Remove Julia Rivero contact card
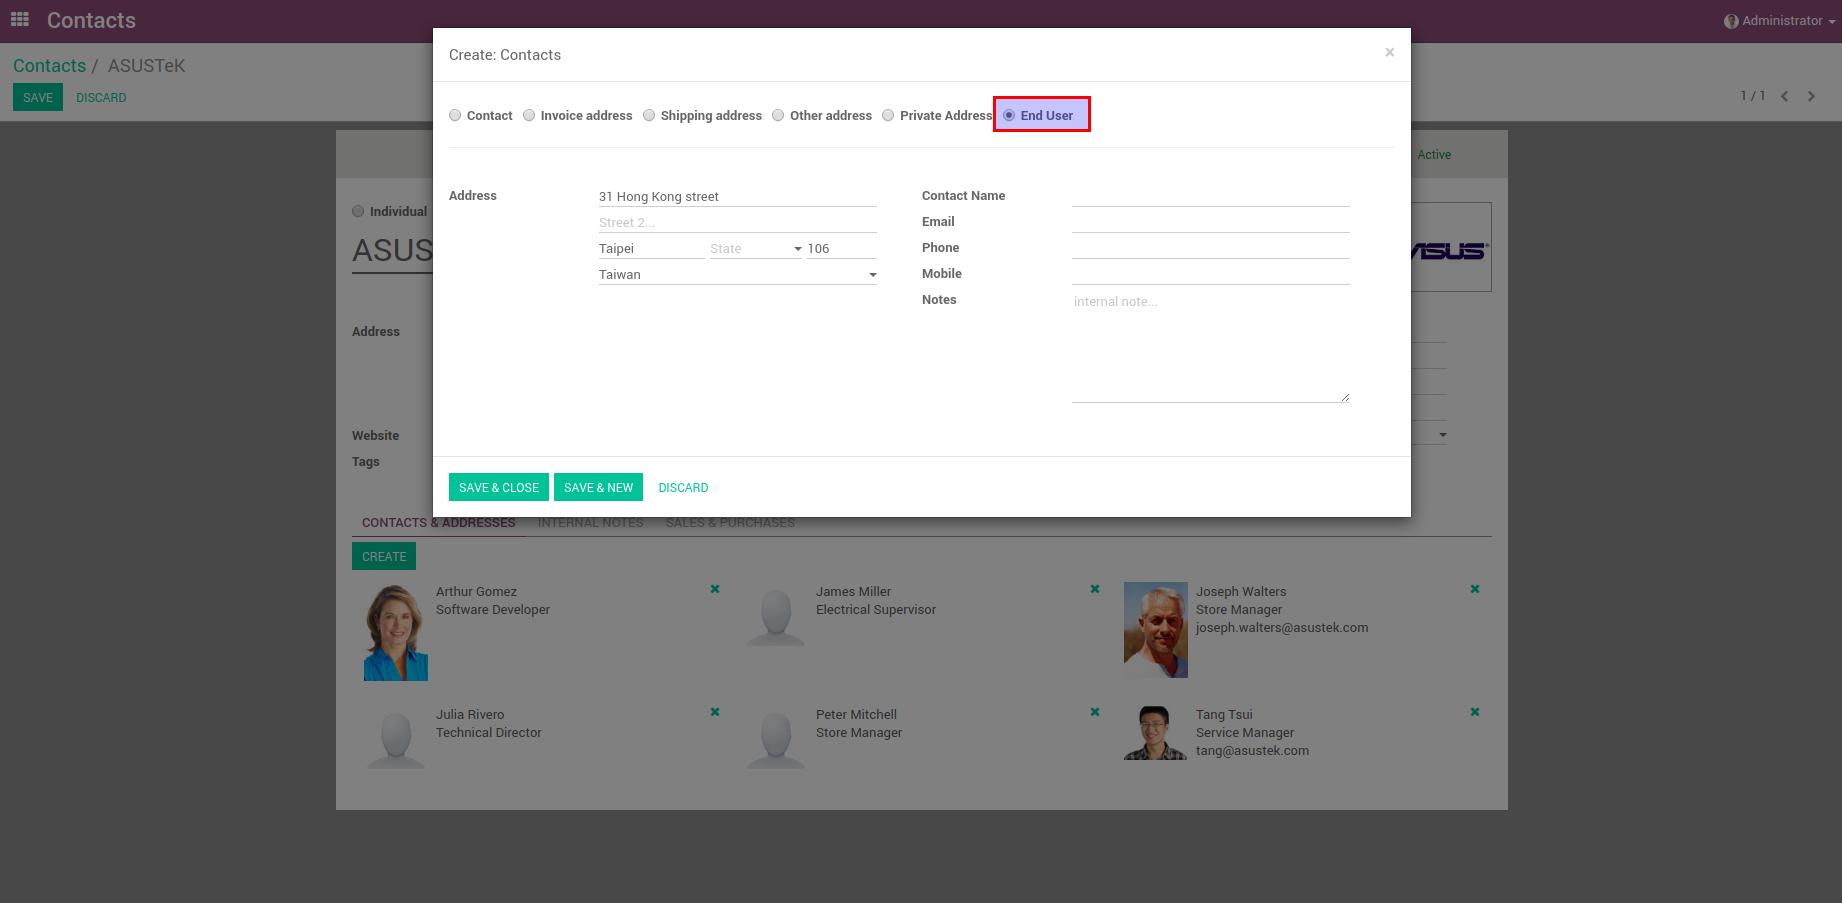This screenshot has width=1842, height=903. coord(715,712)
